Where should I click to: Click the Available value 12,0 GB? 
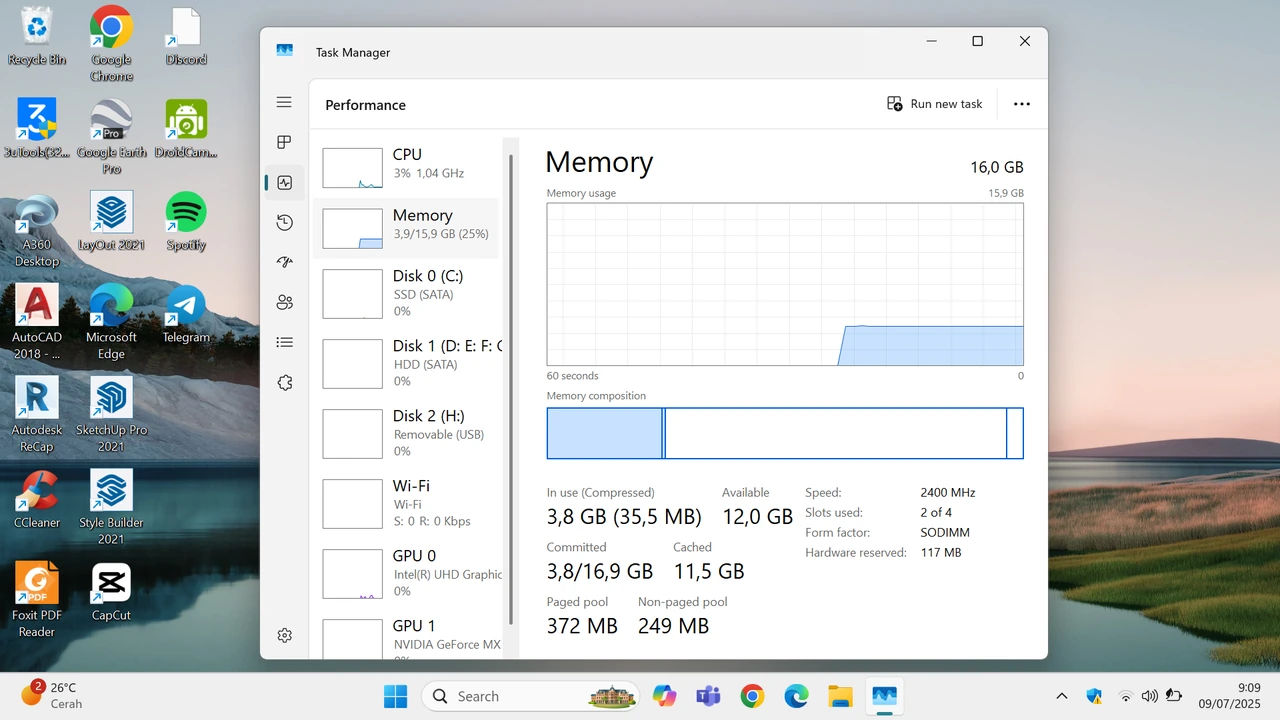pyautogui.click(x=757, y=516)
